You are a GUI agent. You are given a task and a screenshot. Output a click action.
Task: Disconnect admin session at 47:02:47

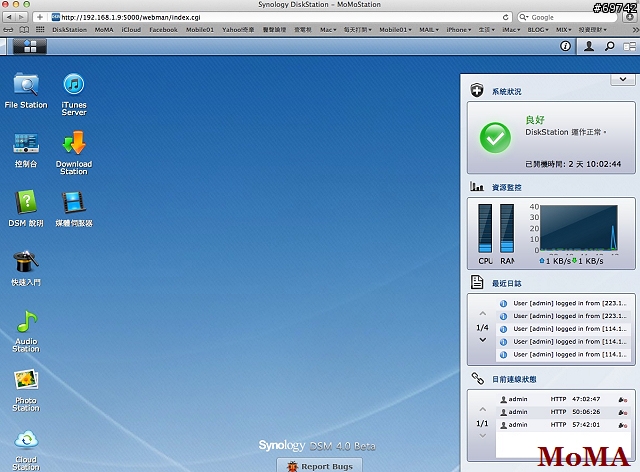click(622, 400)
